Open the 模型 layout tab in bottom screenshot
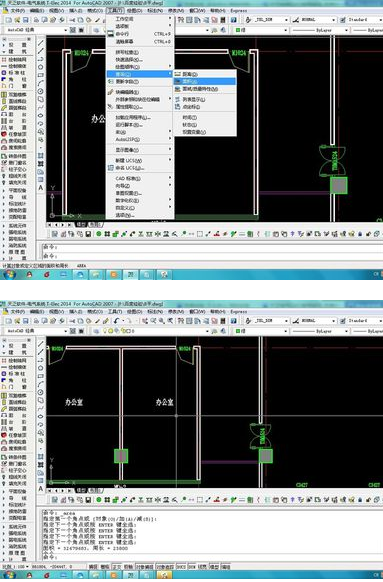 [81, 490]
